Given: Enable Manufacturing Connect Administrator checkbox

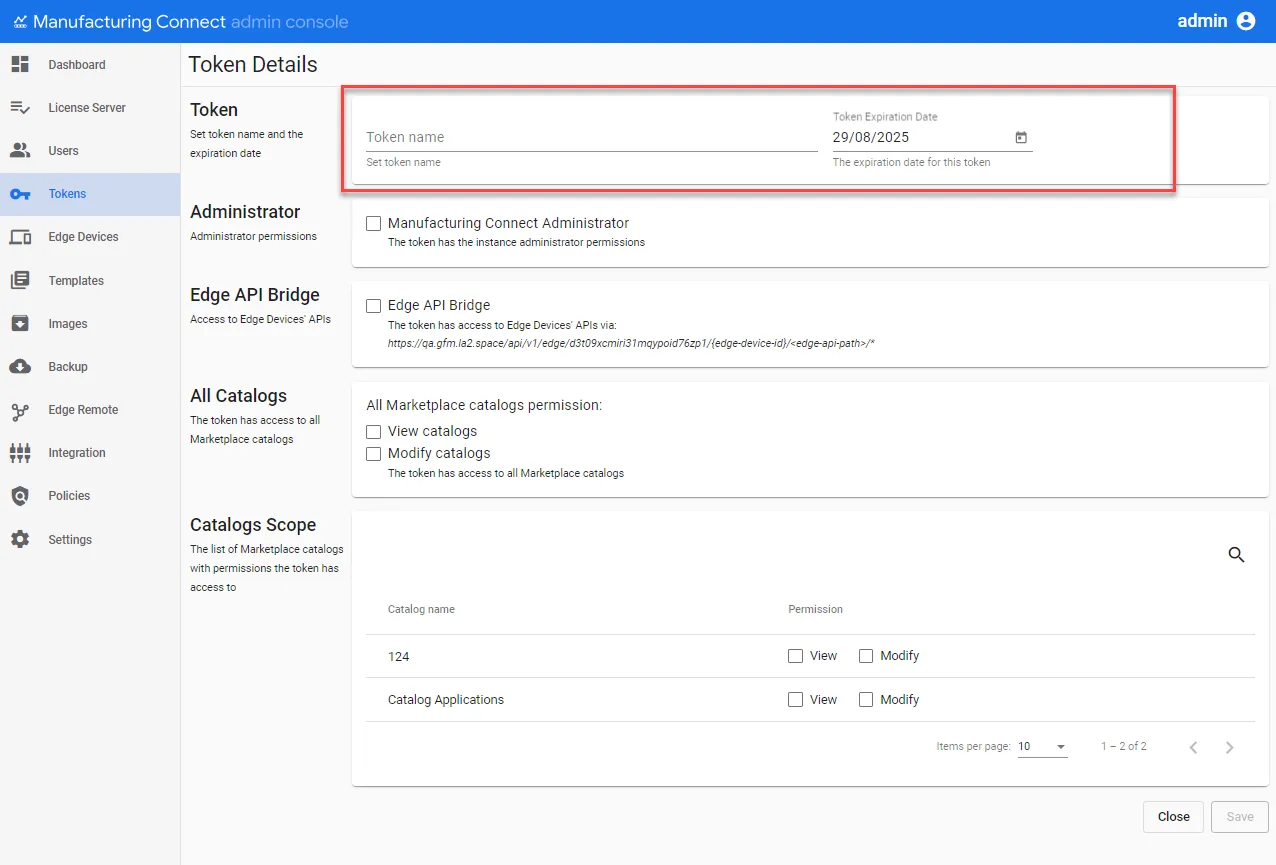Looking at the screenshot, I should pos(374,224).
